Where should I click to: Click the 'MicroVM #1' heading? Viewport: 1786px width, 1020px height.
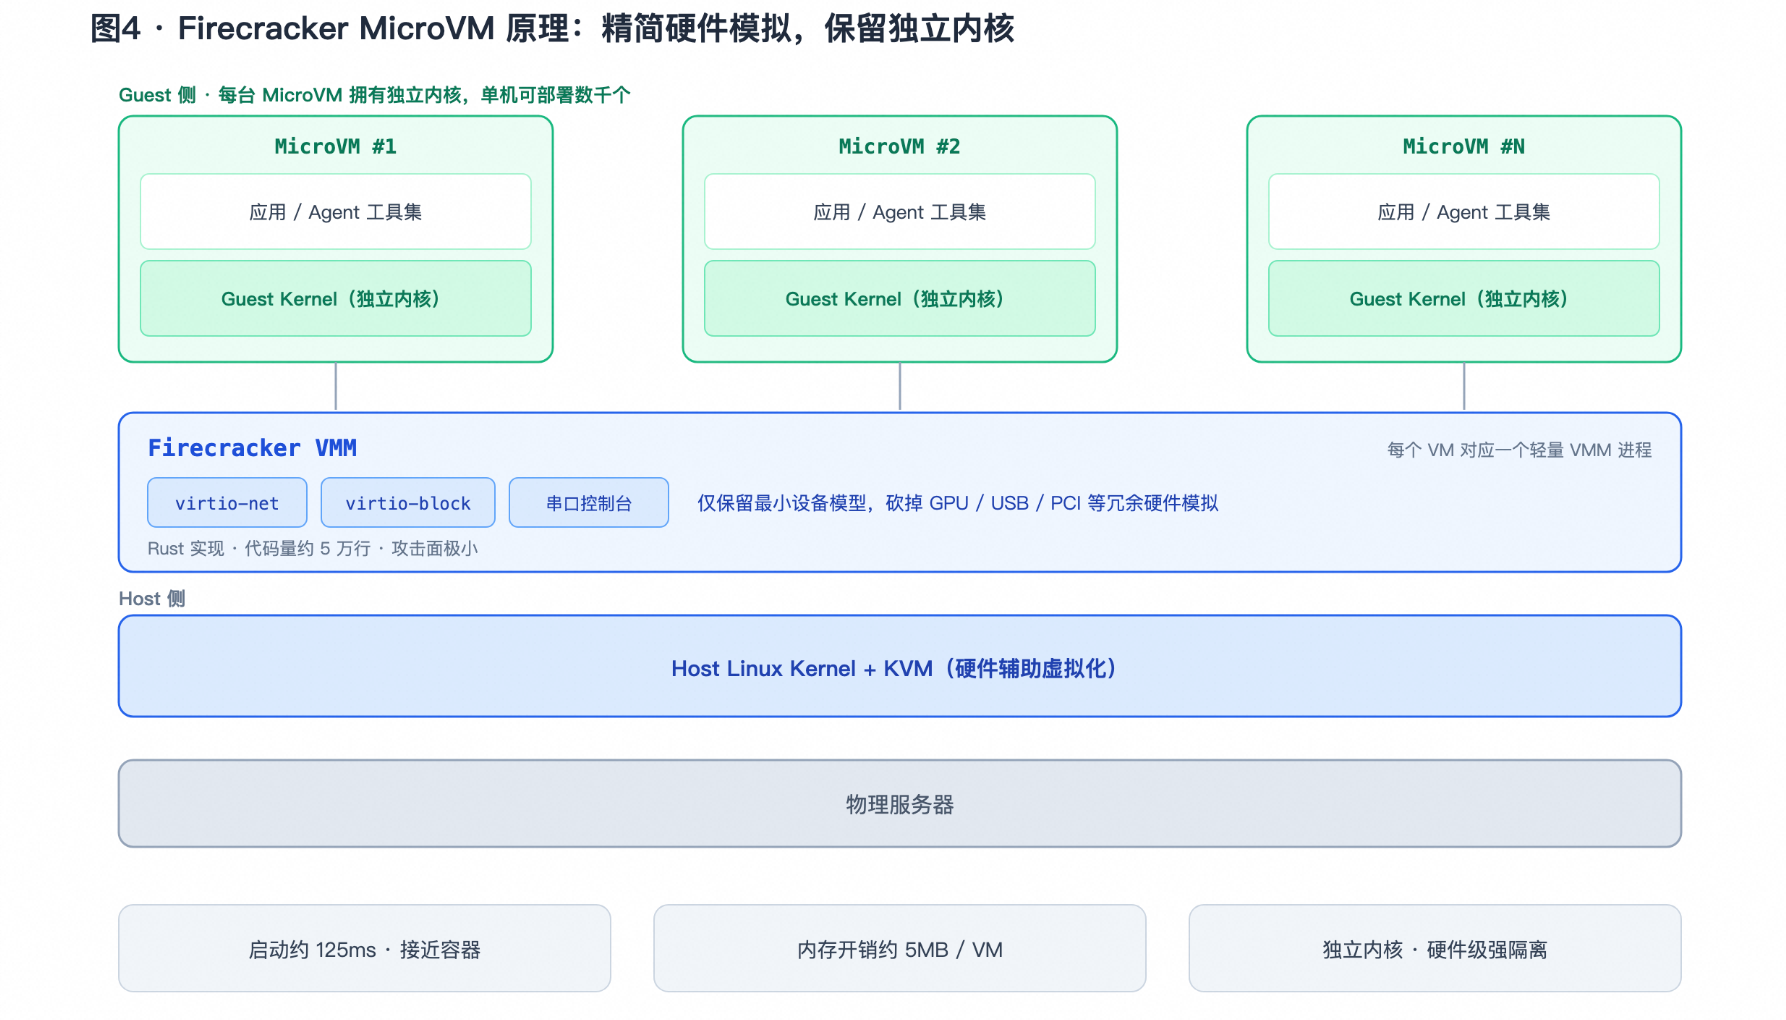pos(336,147)
